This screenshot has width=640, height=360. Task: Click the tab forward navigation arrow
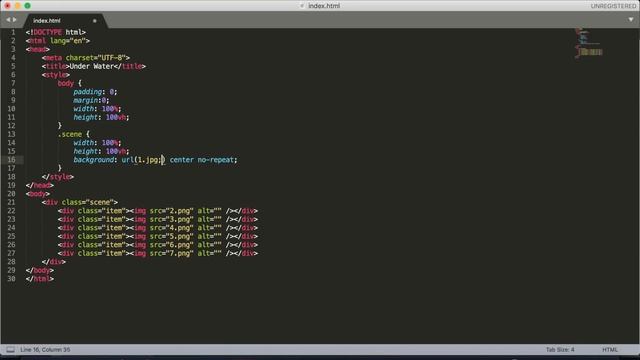point(15,20)
